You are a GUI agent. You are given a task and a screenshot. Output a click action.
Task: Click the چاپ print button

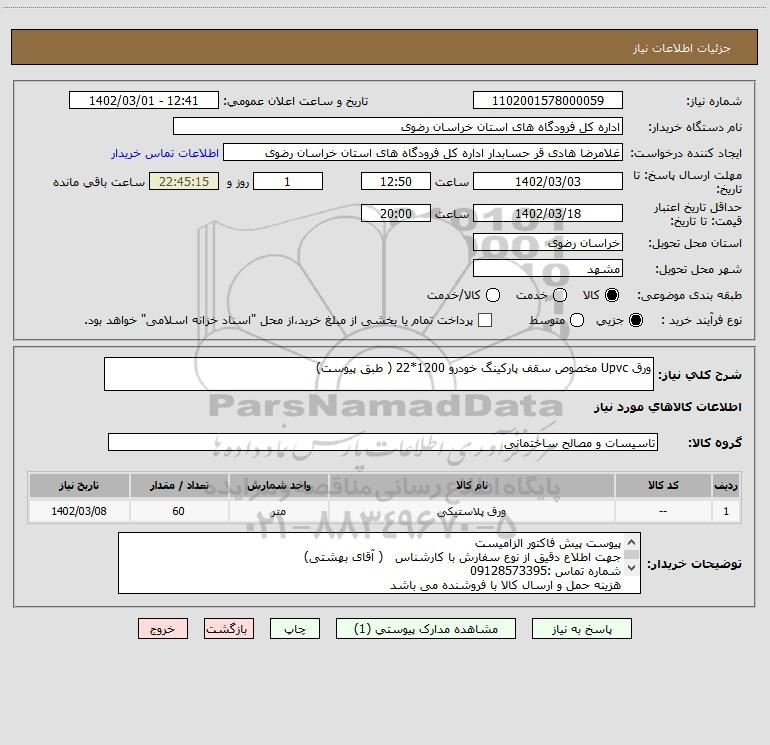(295, 629)
